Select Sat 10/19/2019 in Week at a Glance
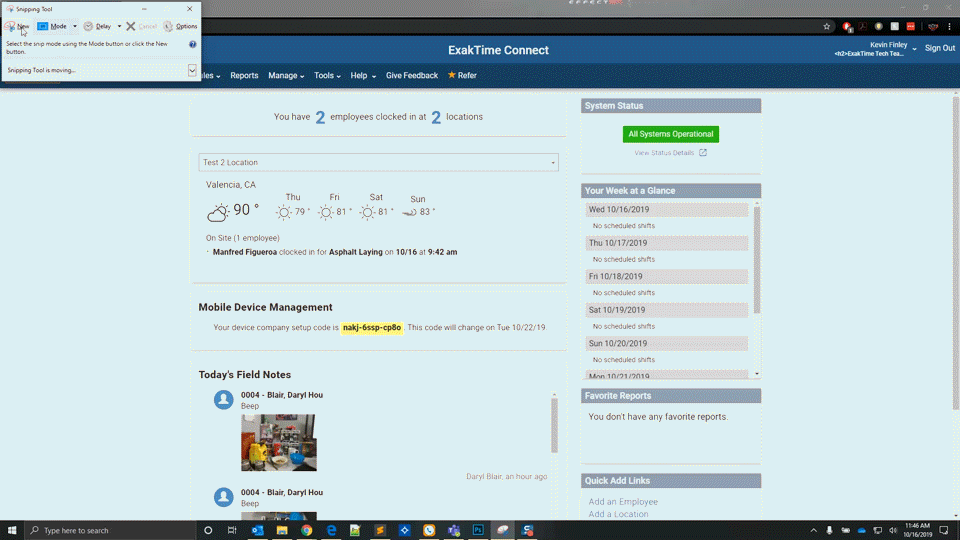The width and height of the screenshot is (960, 540). pyautogui.click(x=666, y=310)
